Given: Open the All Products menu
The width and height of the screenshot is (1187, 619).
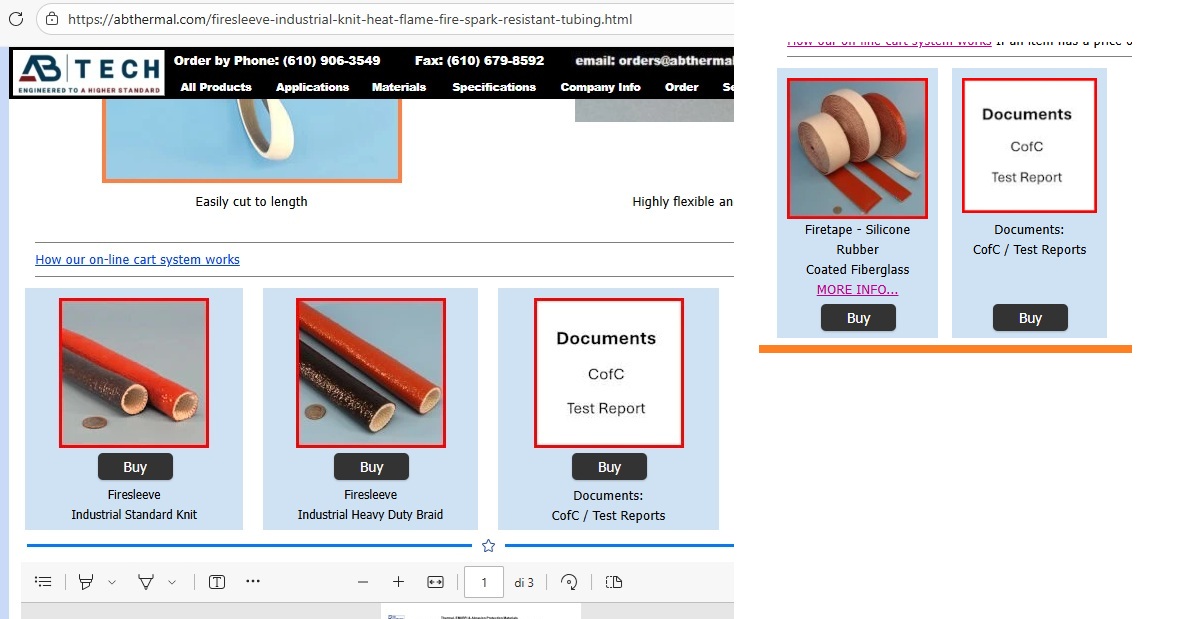Looking at the screenshot, I should coord(216,87).
